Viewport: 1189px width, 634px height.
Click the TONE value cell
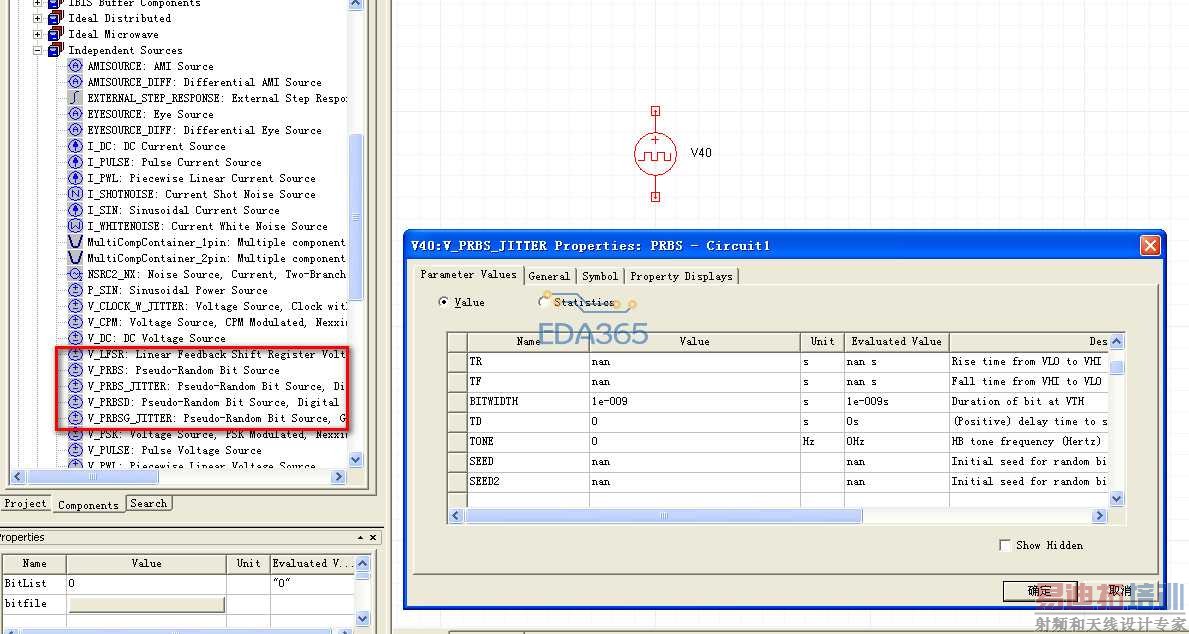tap(695, 441)
